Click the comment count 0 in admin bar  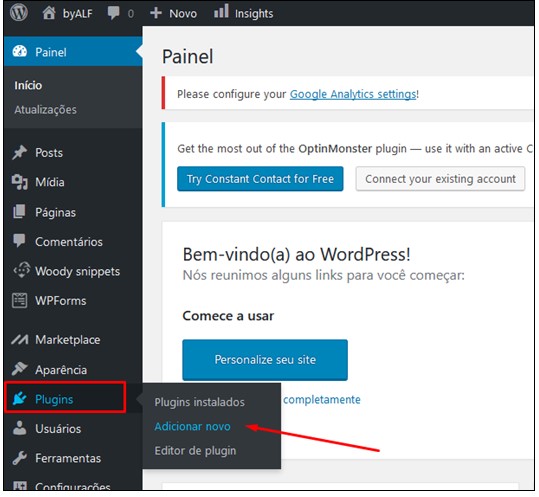tap(131, 14)
